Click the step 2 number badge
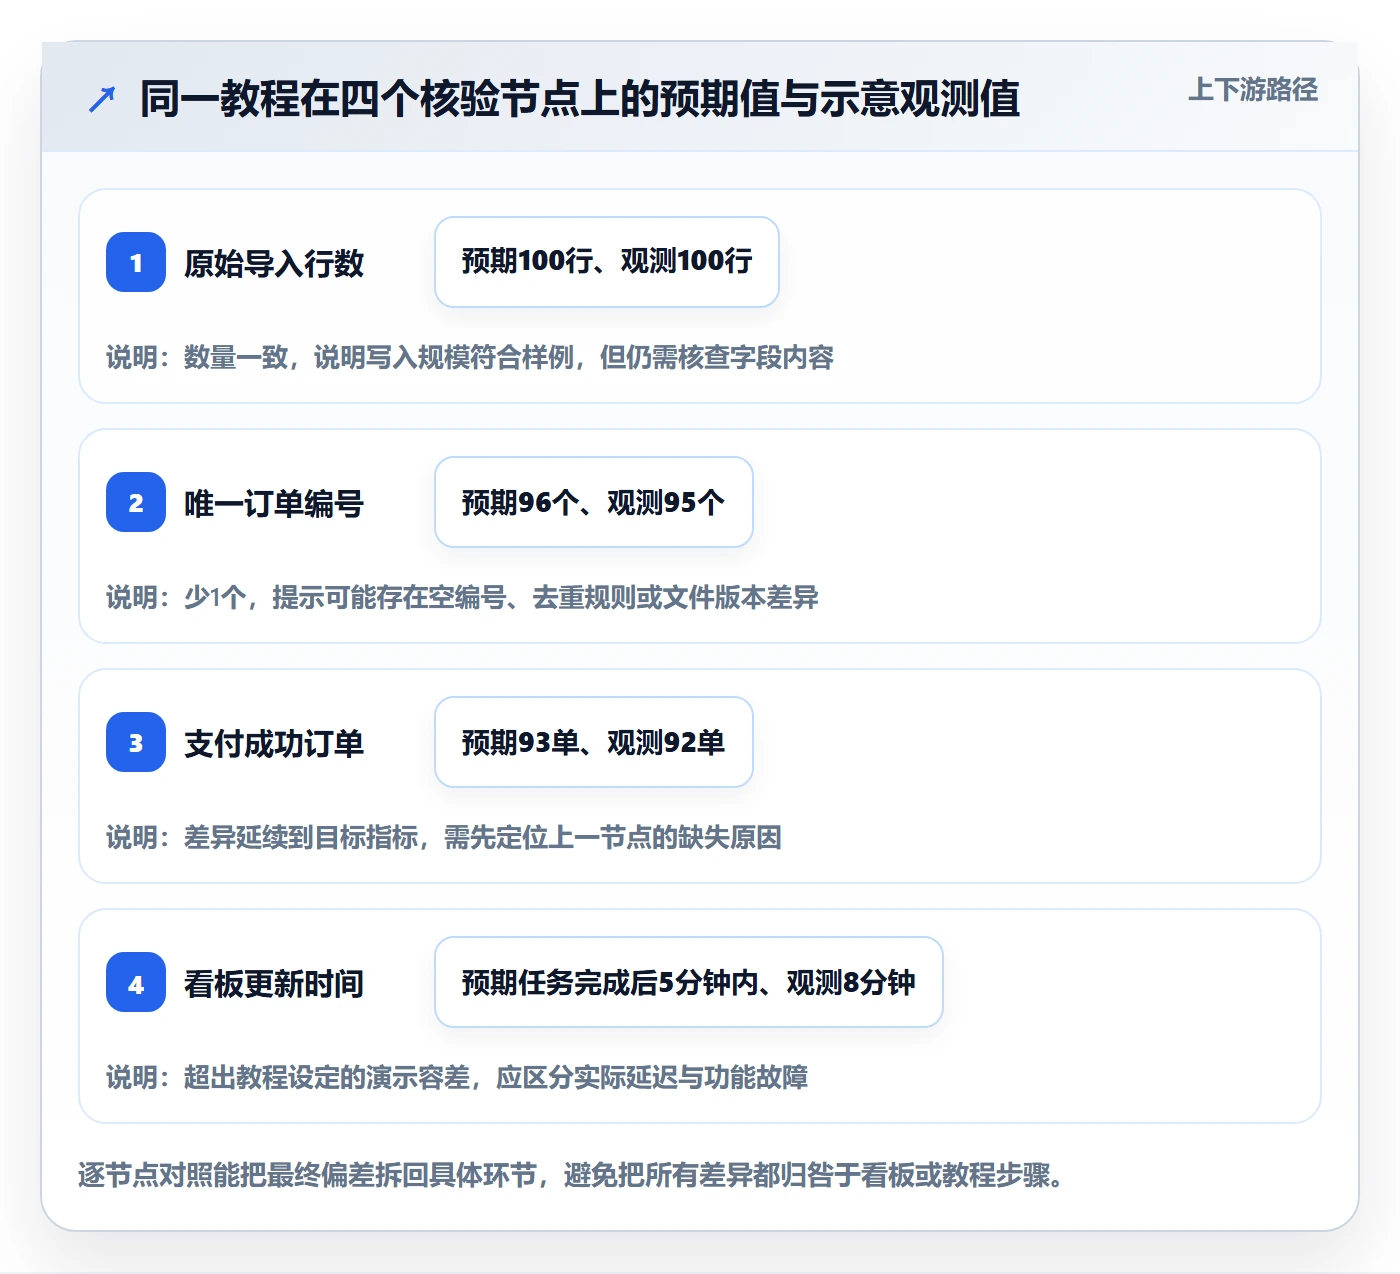1400x1274 pixels. coord(136,502)
